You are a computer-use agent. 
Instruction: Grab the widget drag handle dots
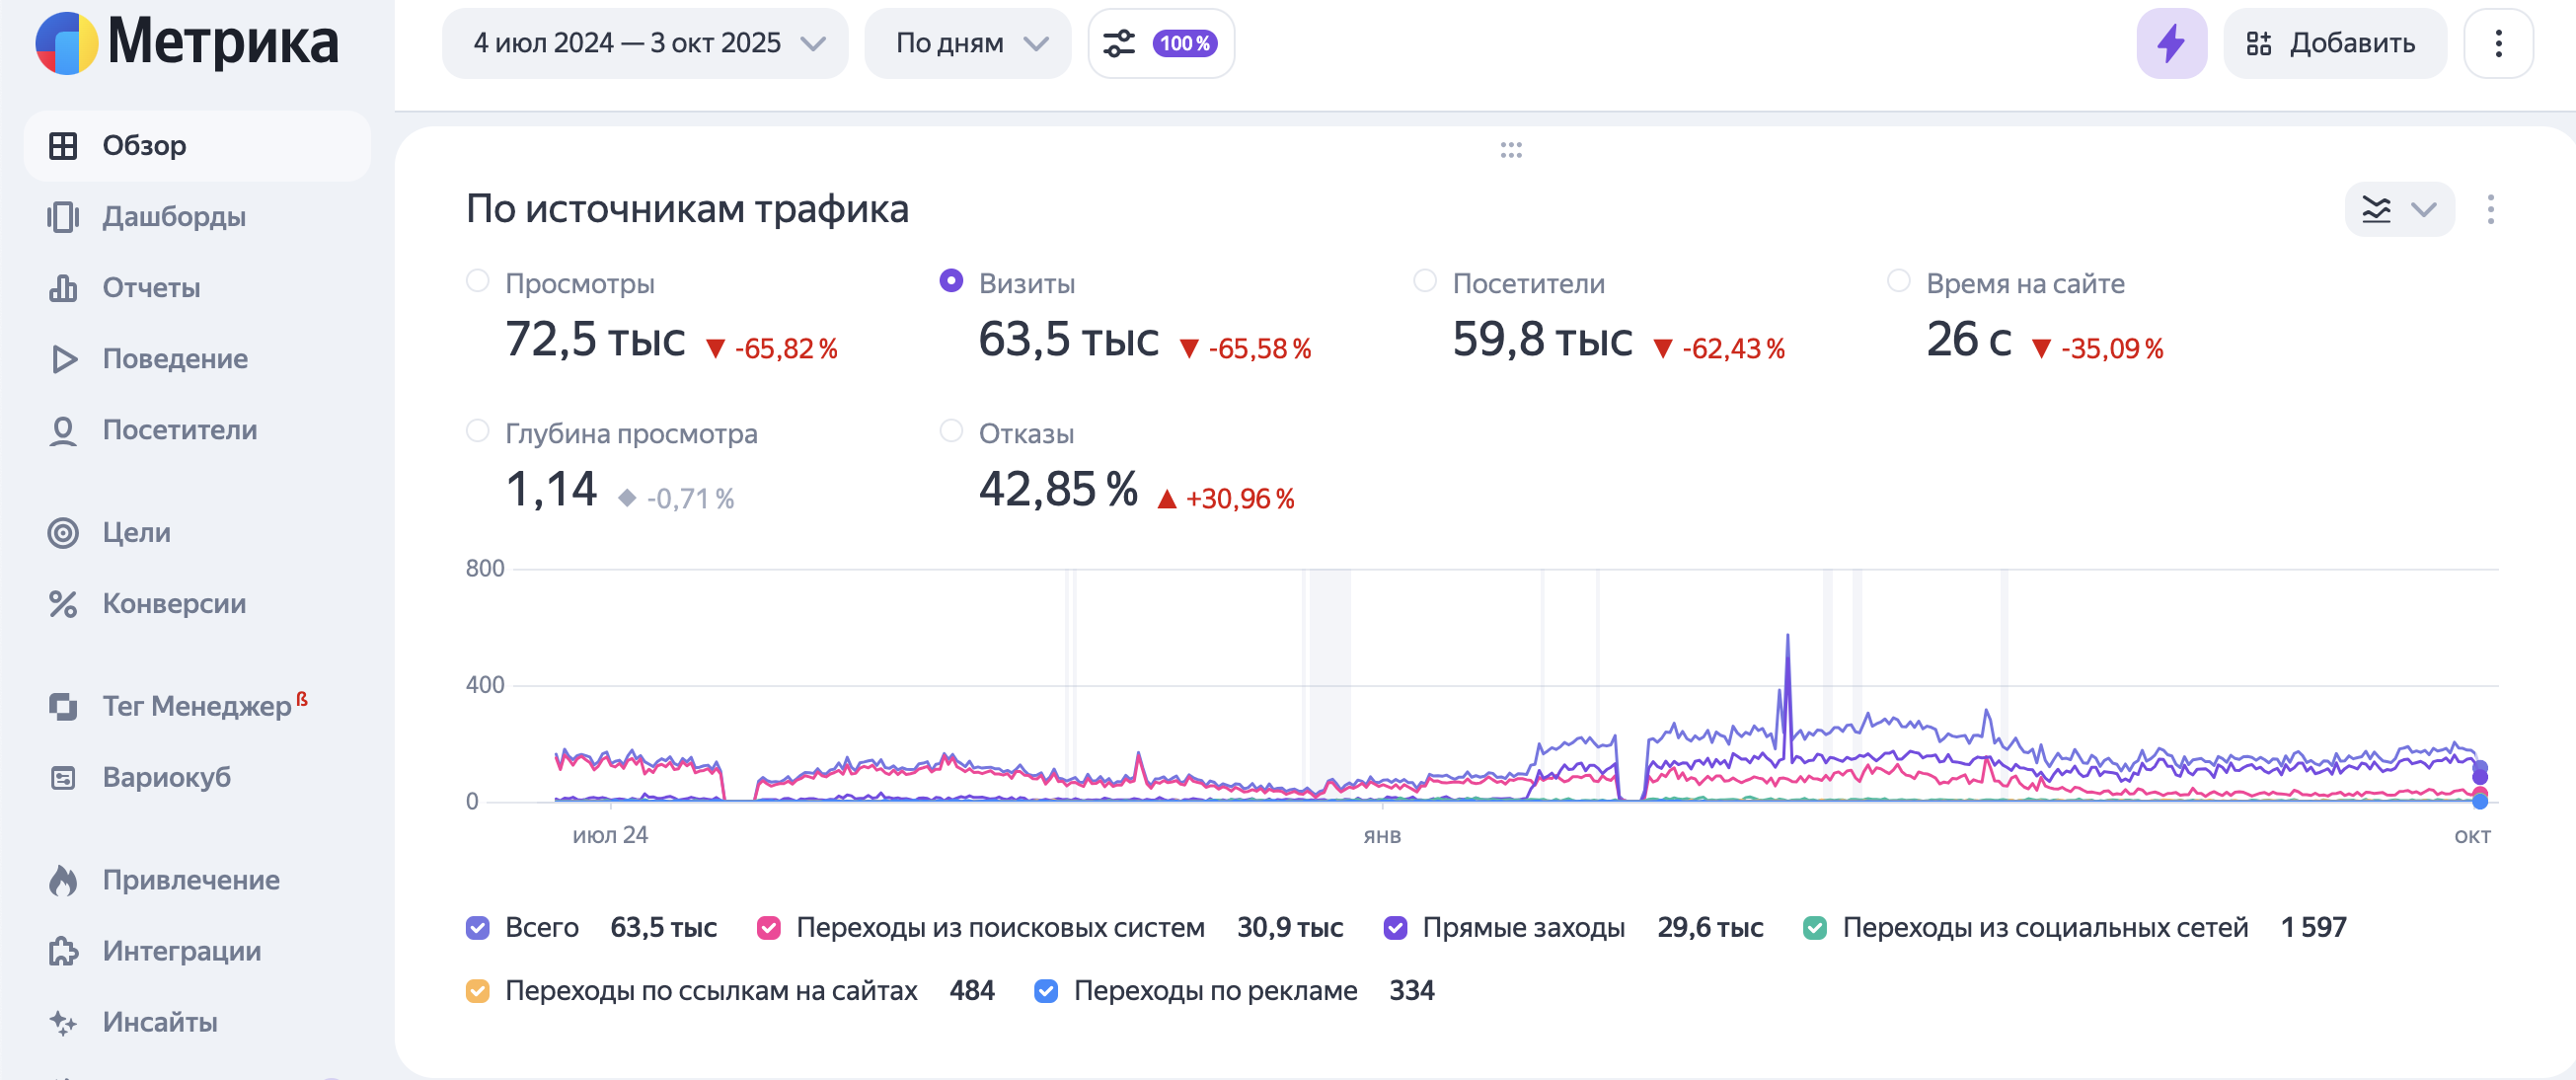(x=1511, y=150)
